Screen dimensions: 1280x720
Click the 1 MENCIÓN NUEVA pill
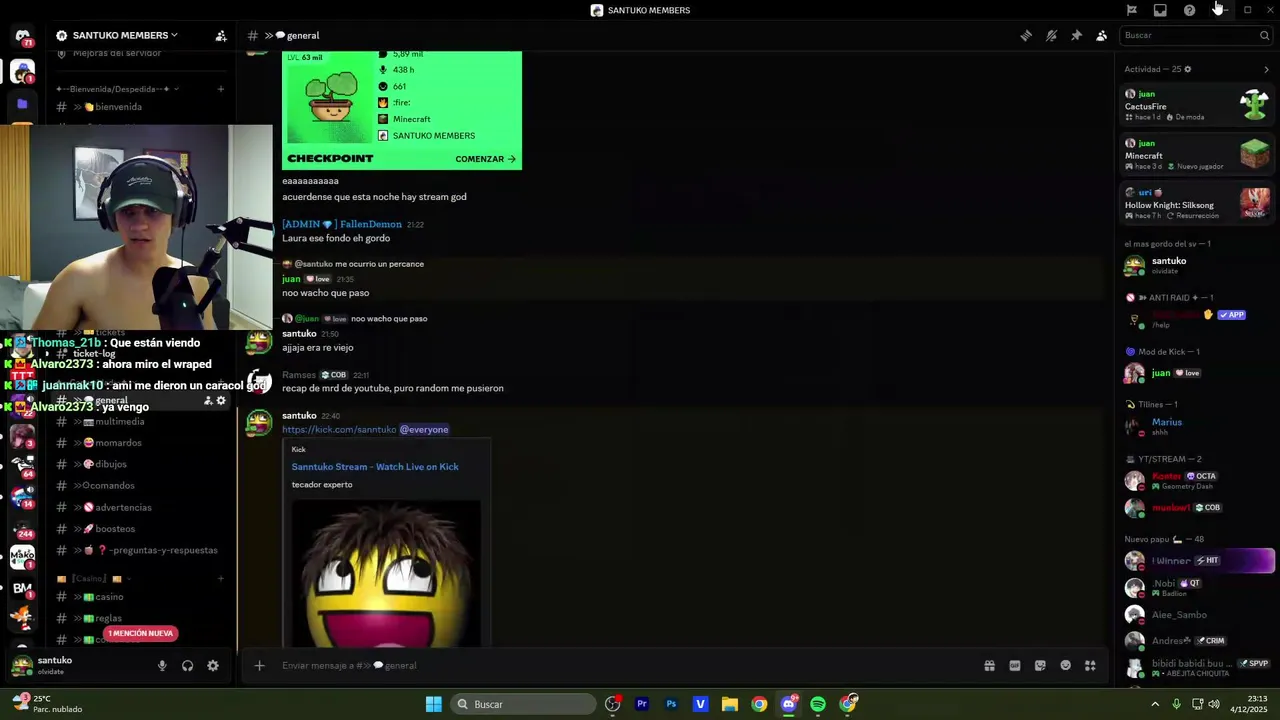(141, 633)
